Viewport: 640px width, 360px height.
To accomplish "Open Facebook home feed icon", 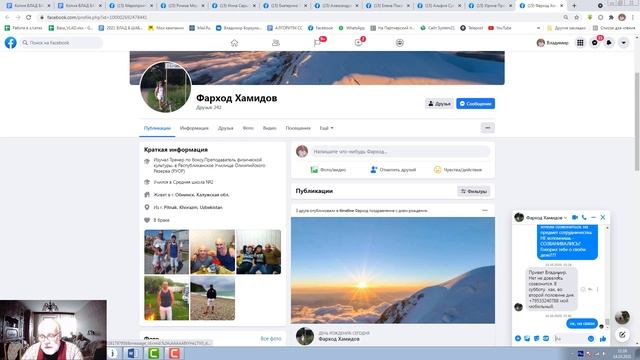I will coord(234,43).
